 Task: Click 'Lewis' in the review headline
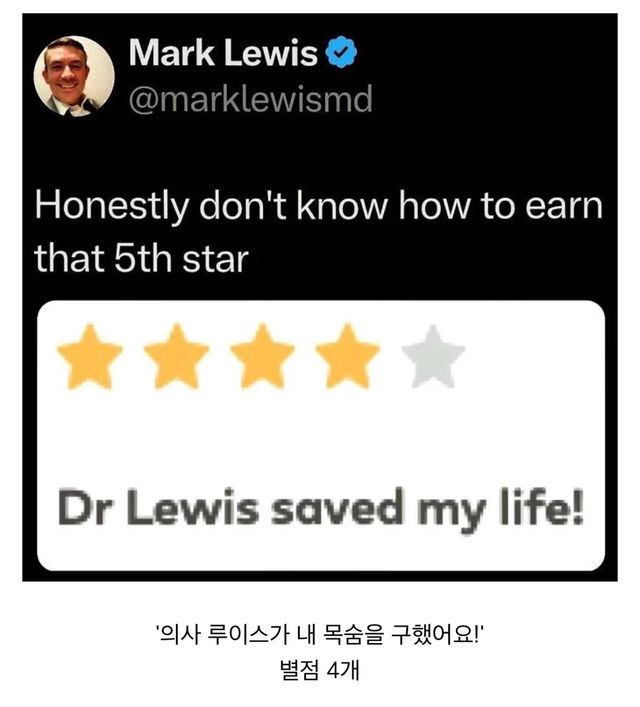[x=193, y=508]
